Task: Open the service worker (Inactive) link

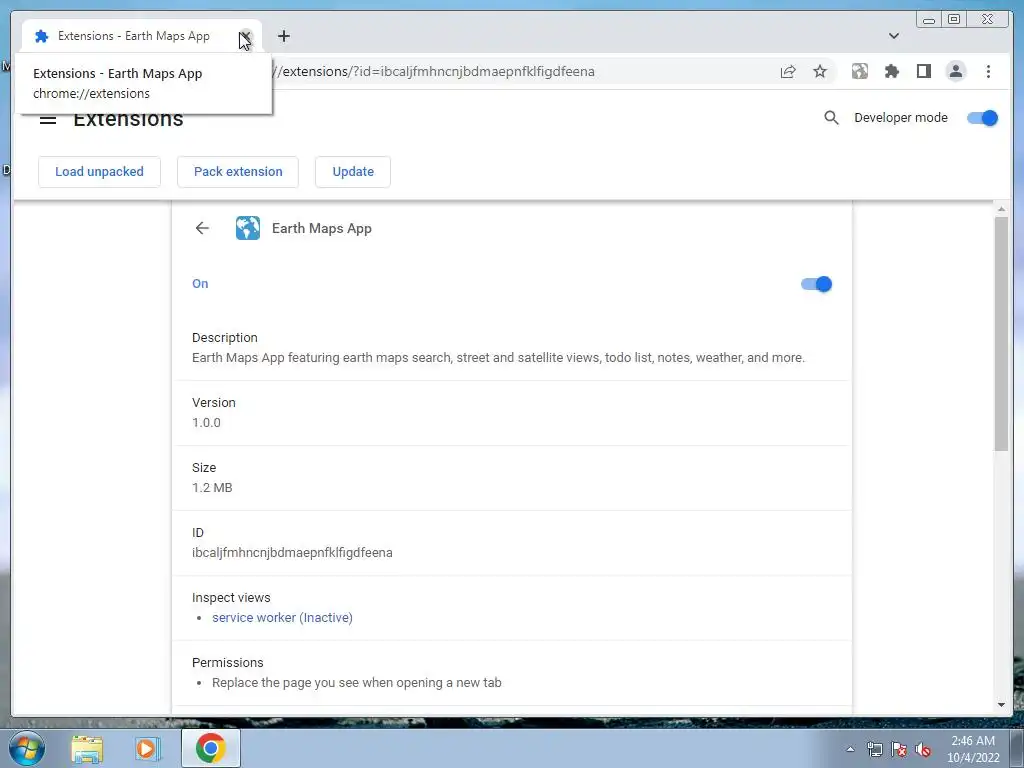Action: 282,617
